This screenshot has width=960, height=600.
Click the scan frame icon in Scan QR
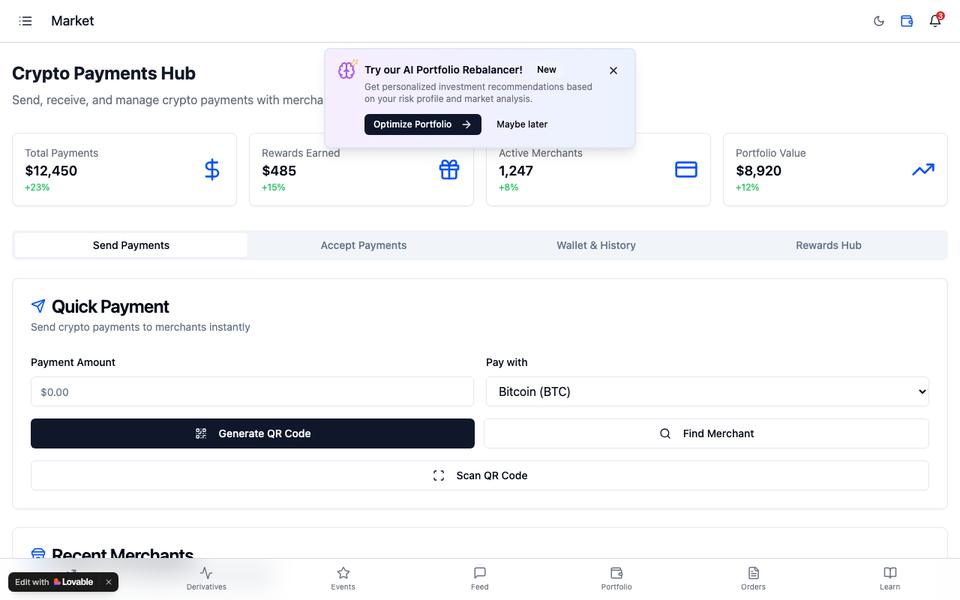click(x=438, y=475)
